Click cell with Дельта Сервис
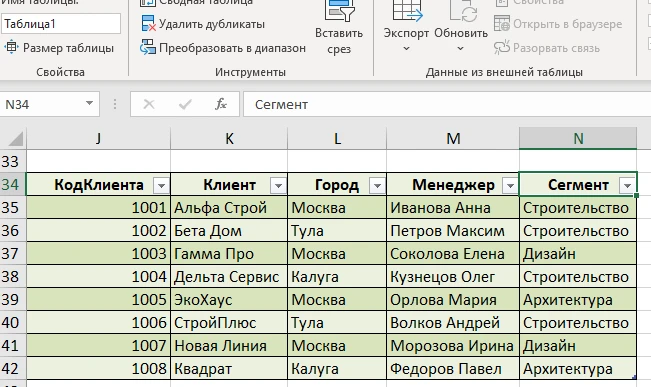The image size is (651, 387). pos(229,277)
